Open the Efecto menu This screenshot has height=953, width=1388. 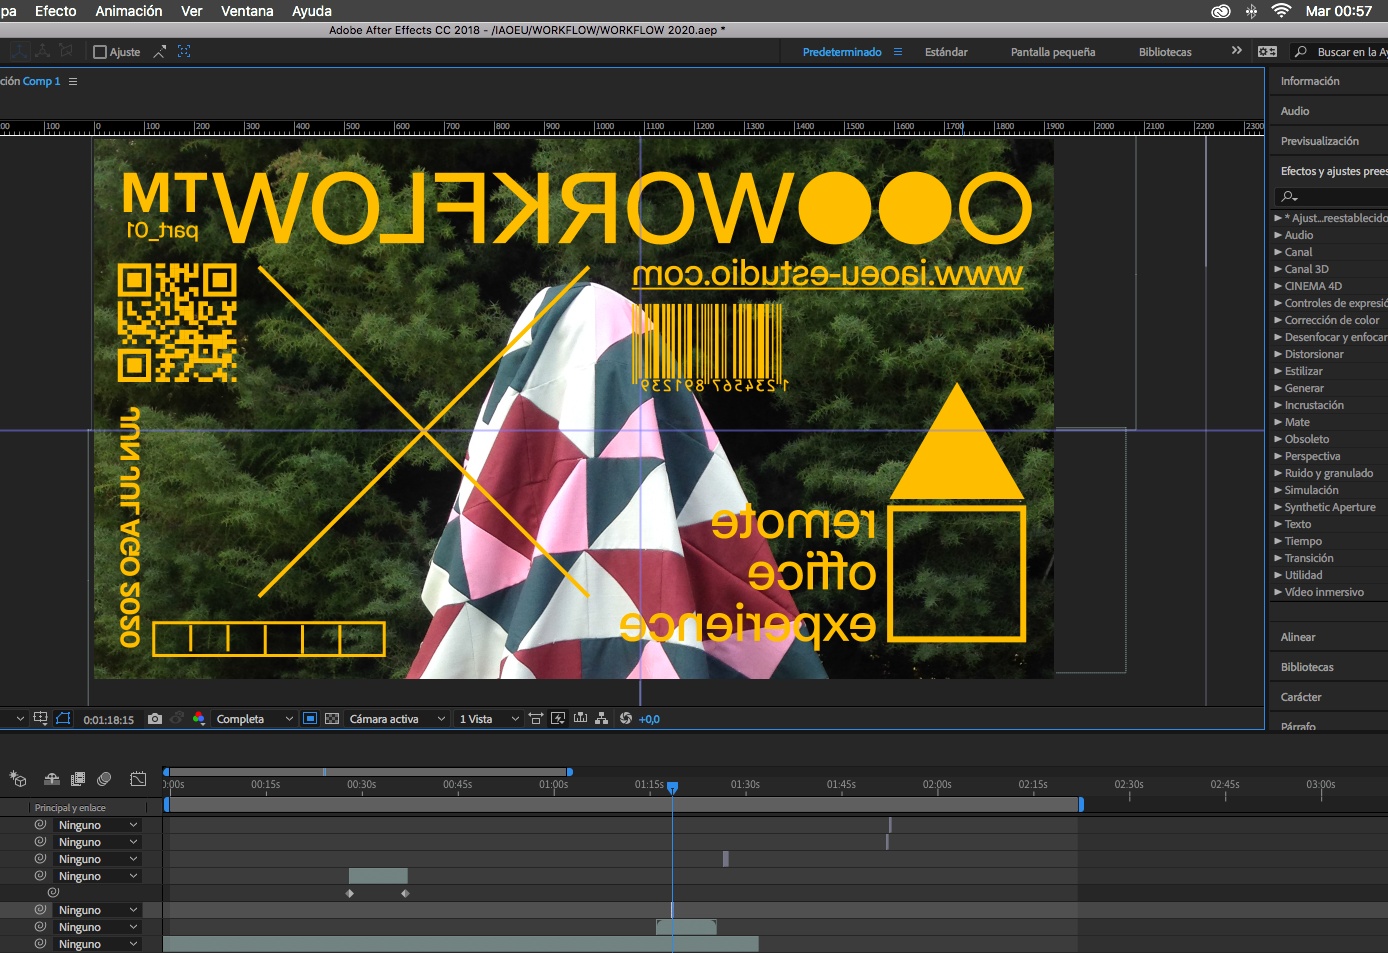(56, 11)
